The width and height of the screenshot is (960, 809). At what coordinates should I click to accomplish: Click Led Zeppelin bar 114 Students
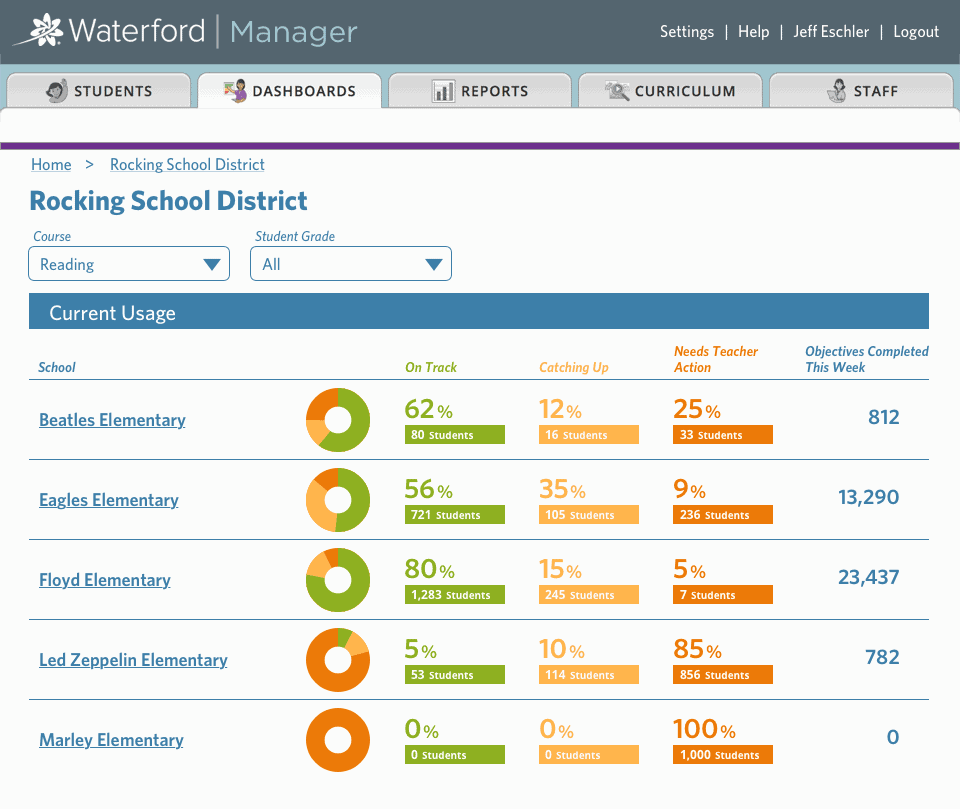pyautogui.click(x=589, y=675)
